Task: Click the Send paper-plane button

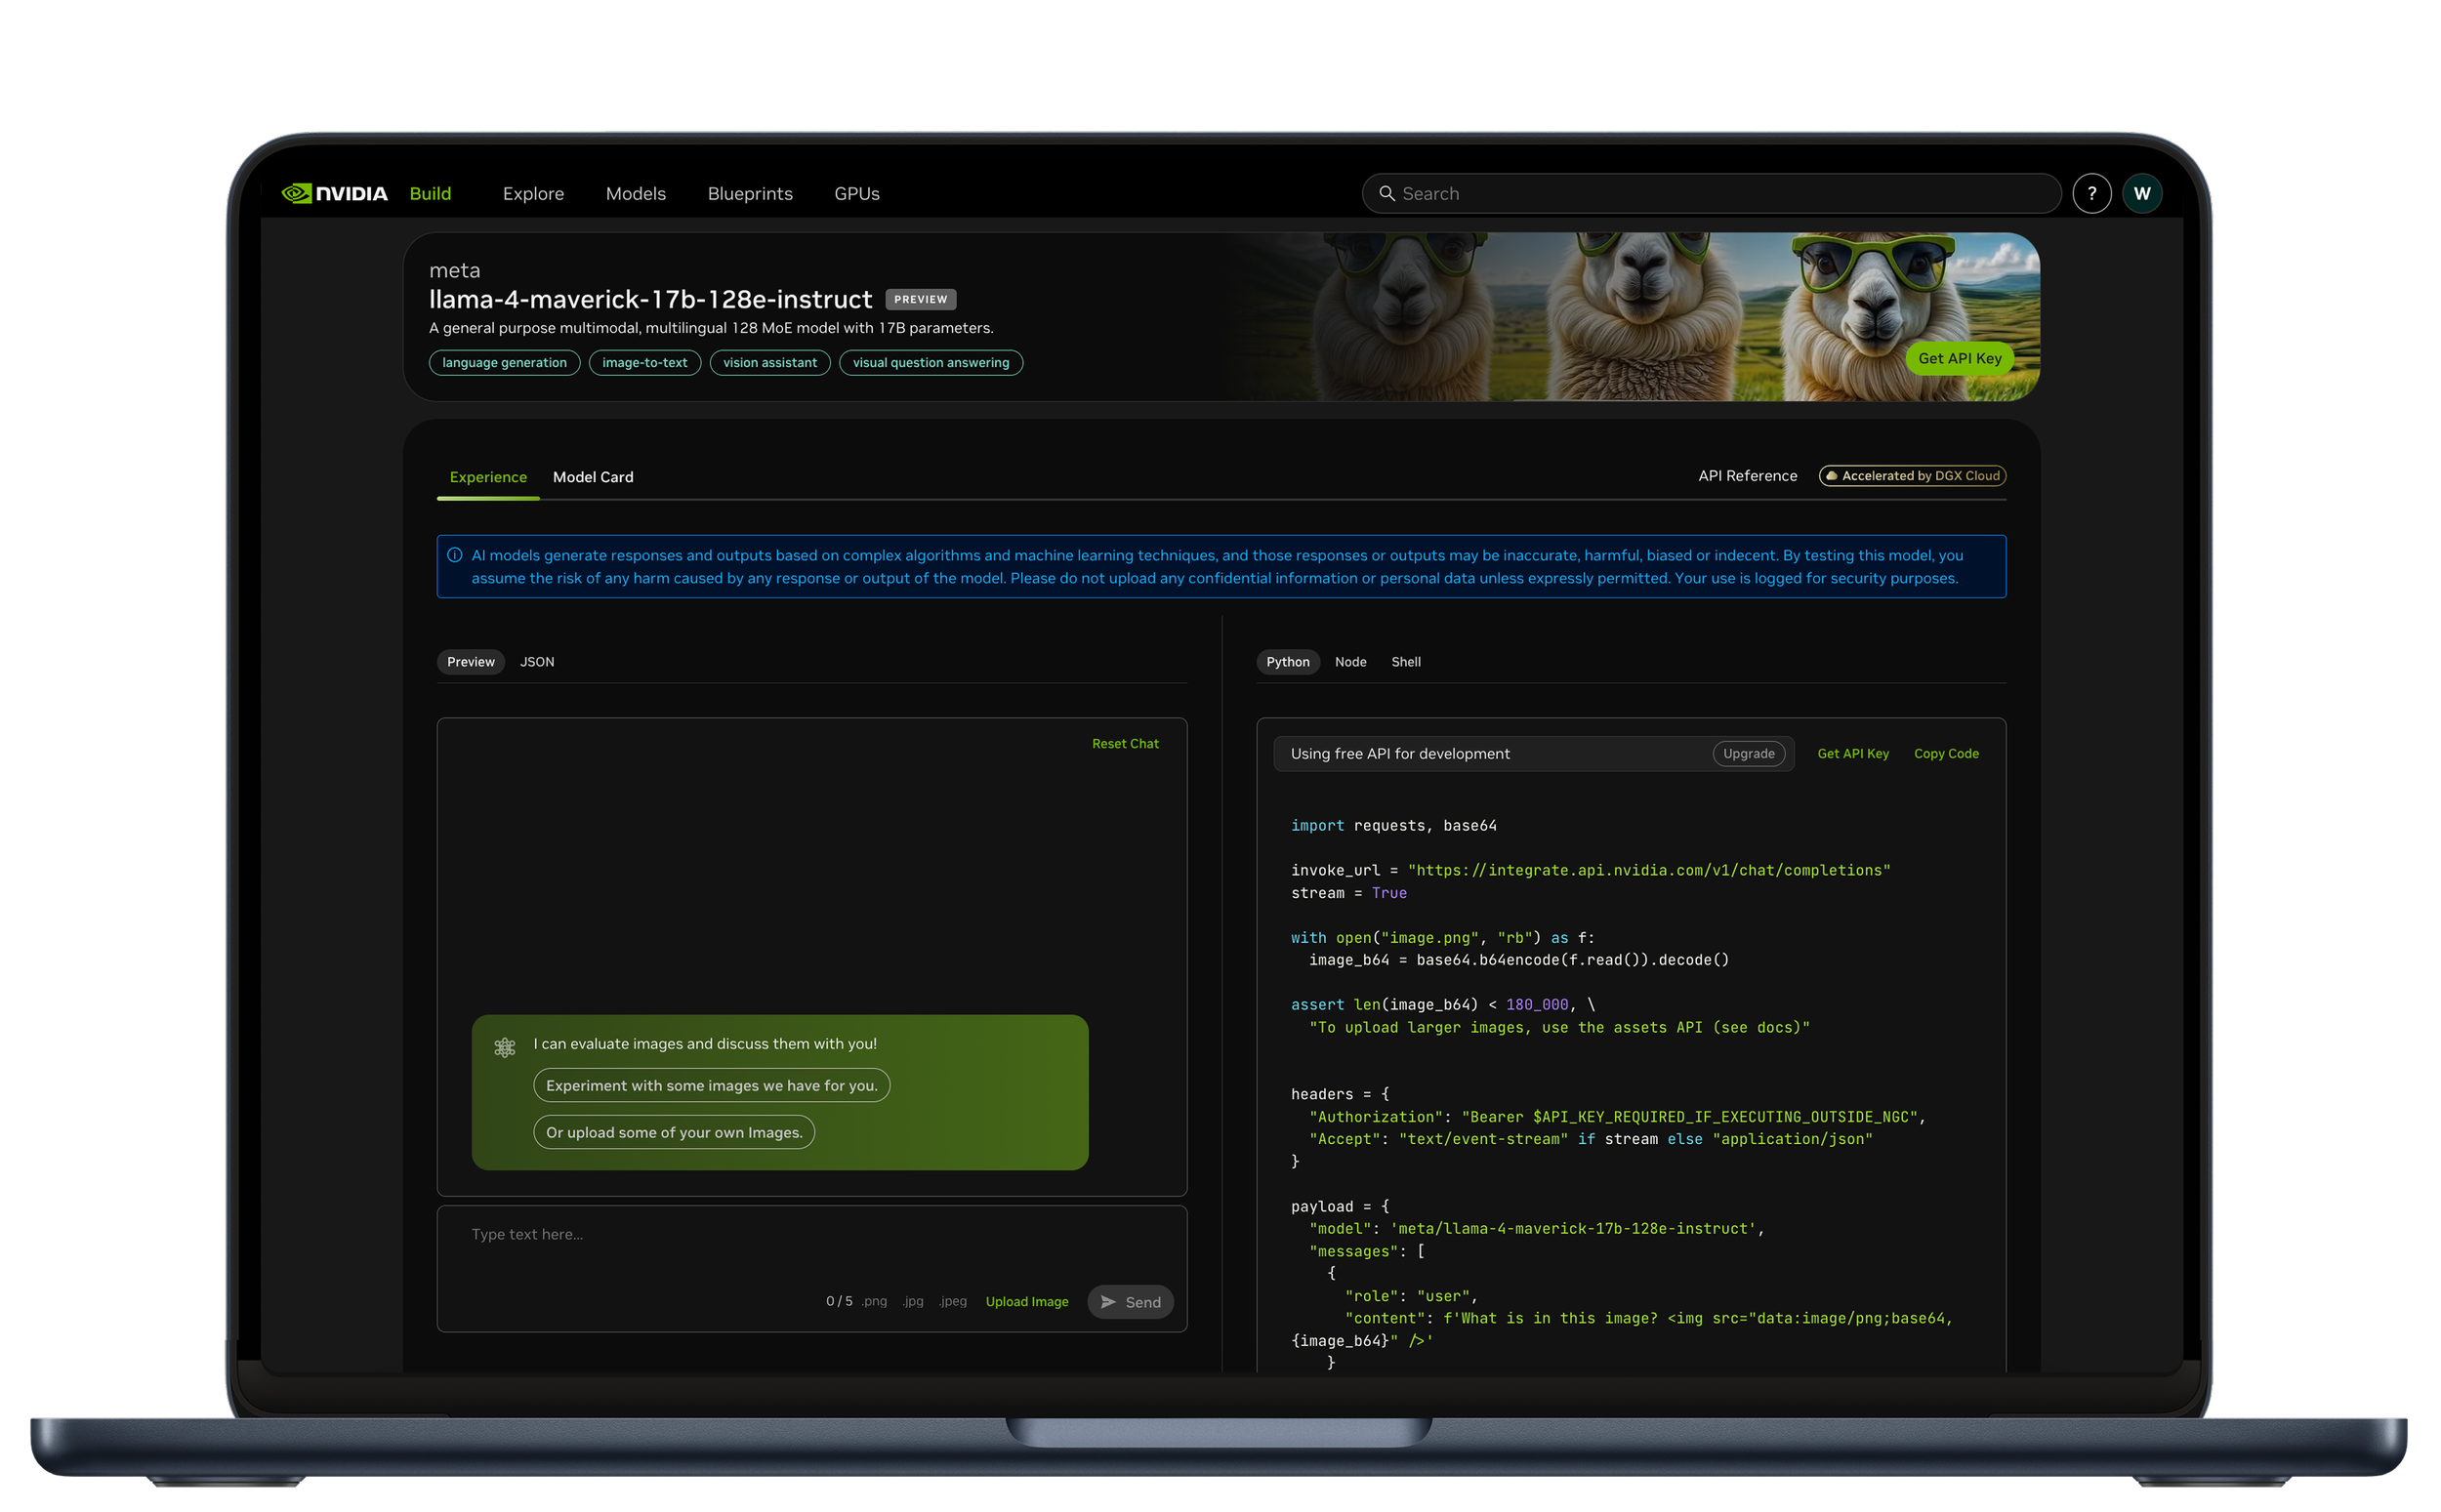Action: pyautogui.click(x=1130, y=1301)
